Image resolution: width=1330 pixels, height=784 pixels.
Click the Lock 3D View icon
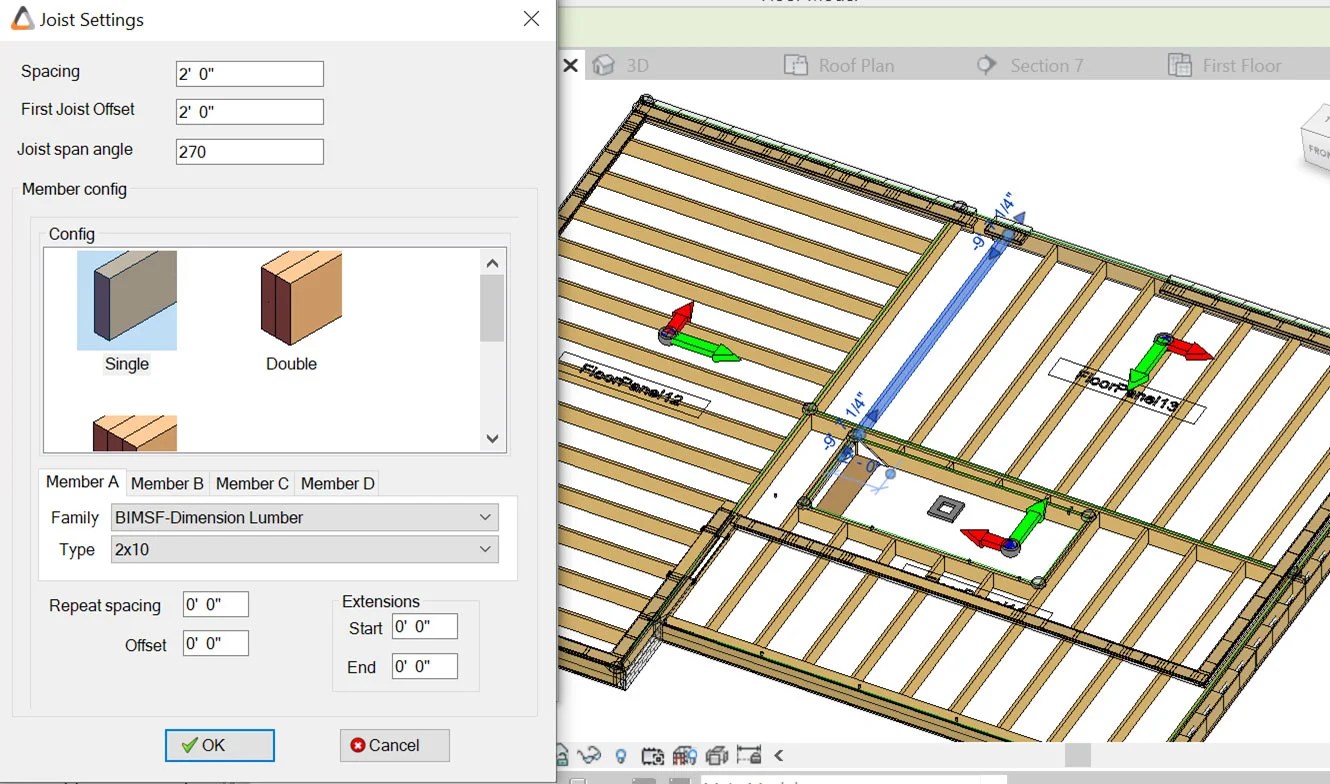pos(563,755)
